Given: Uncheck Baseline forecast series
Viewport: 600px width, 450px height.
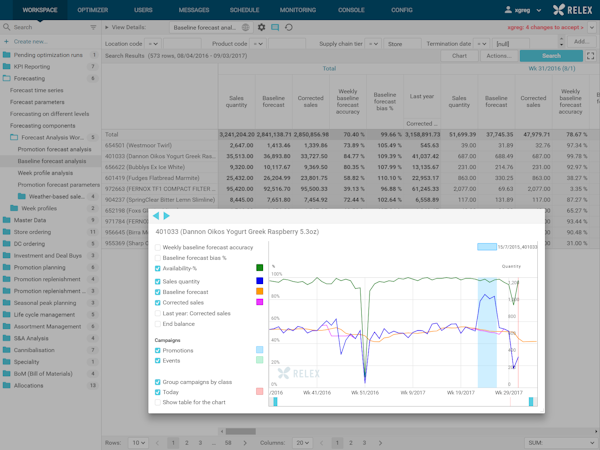Looking at the screenshot, I should [x=158, y=292].
